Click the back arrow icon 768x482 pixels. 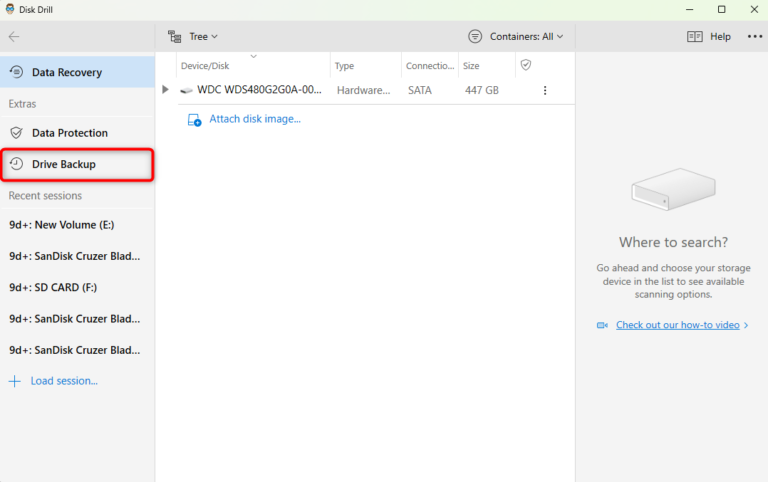pos(14,37)
